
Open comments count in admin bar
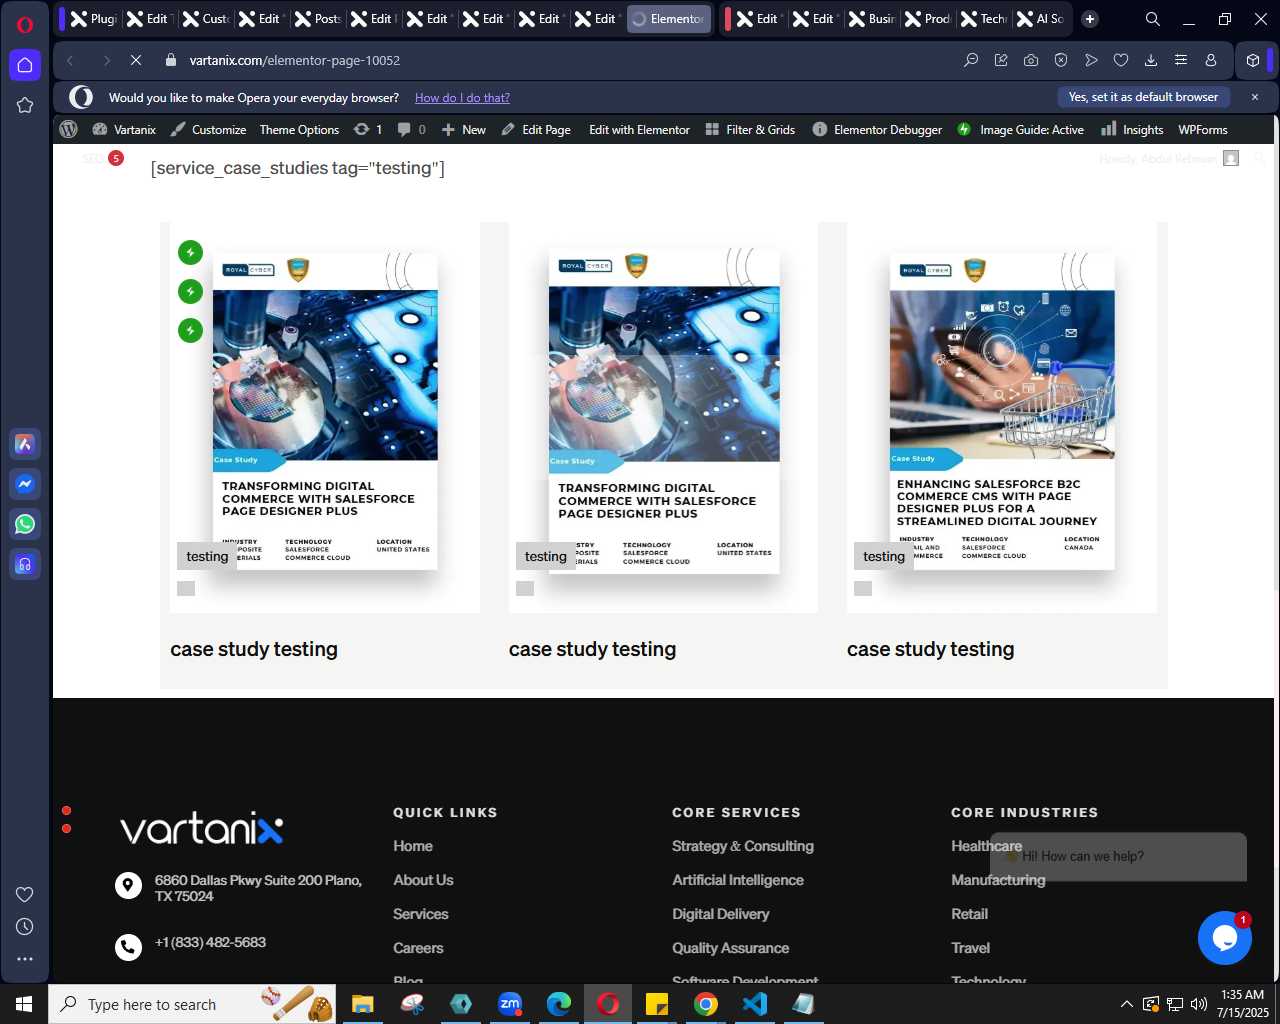tap(411, 129)
